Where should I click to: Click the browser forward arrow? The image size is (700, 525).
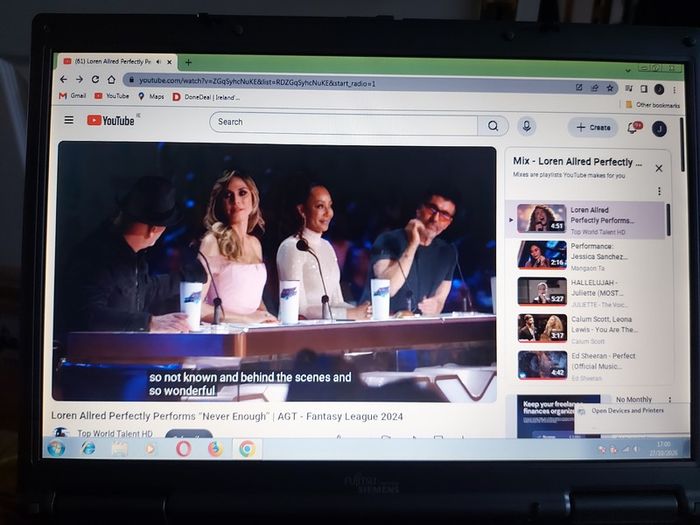(79, 79)
